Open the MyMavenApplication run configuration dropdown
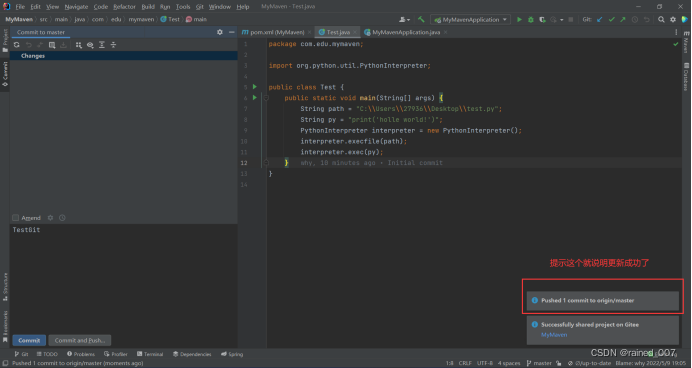This screenshot has width=692, height=368. (470, 19)
